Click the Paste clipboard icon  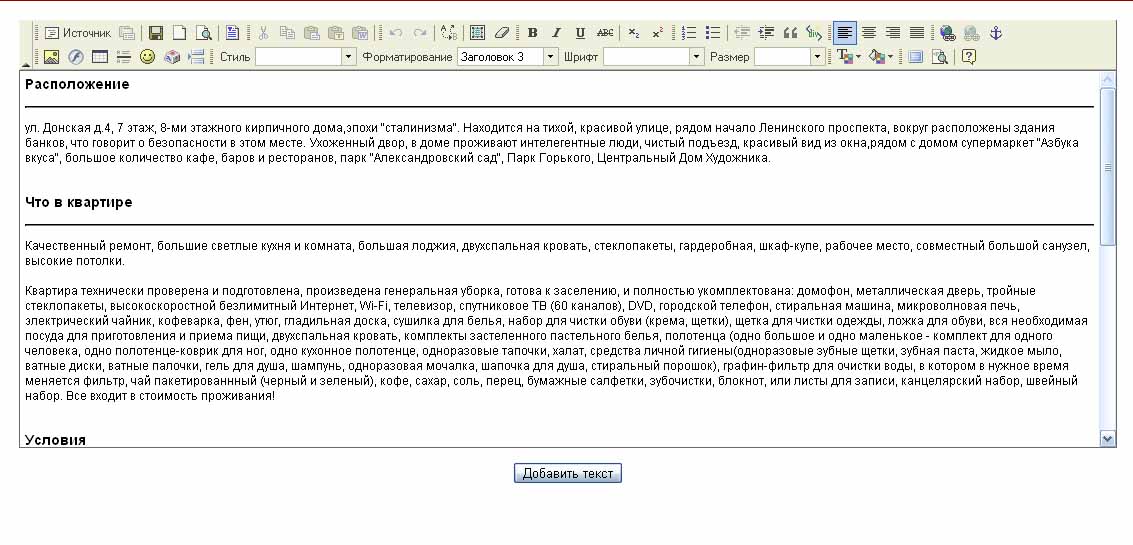click(x=311, y=33)
